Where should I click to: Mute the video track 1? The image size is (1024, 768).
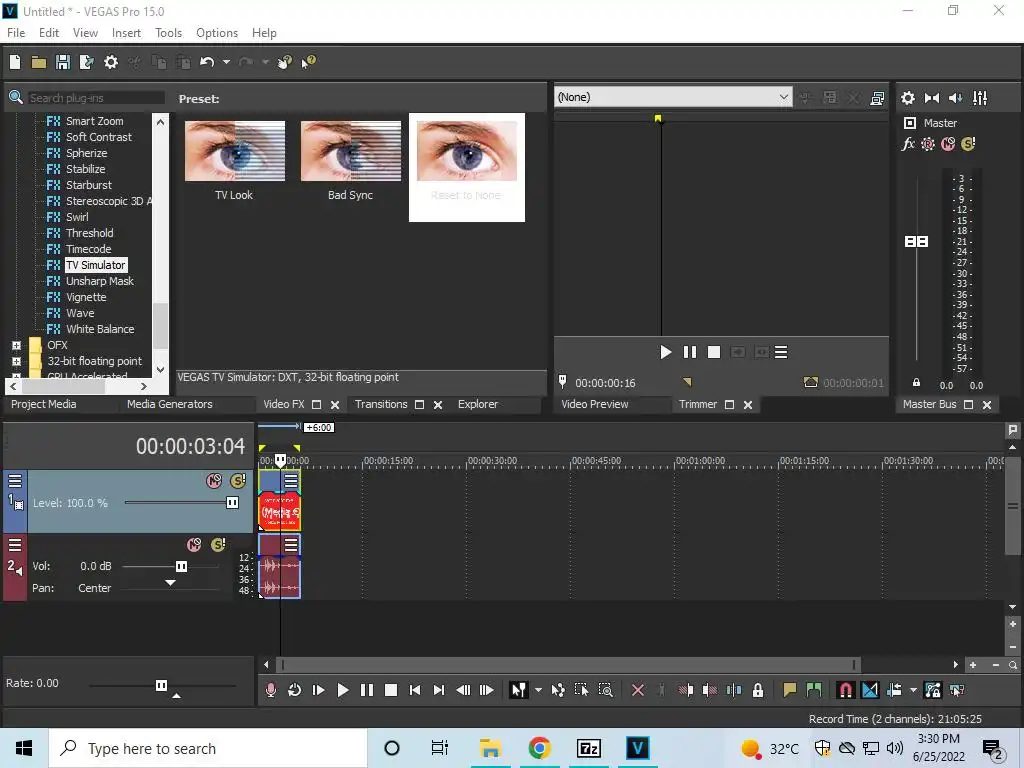(214, 481)
